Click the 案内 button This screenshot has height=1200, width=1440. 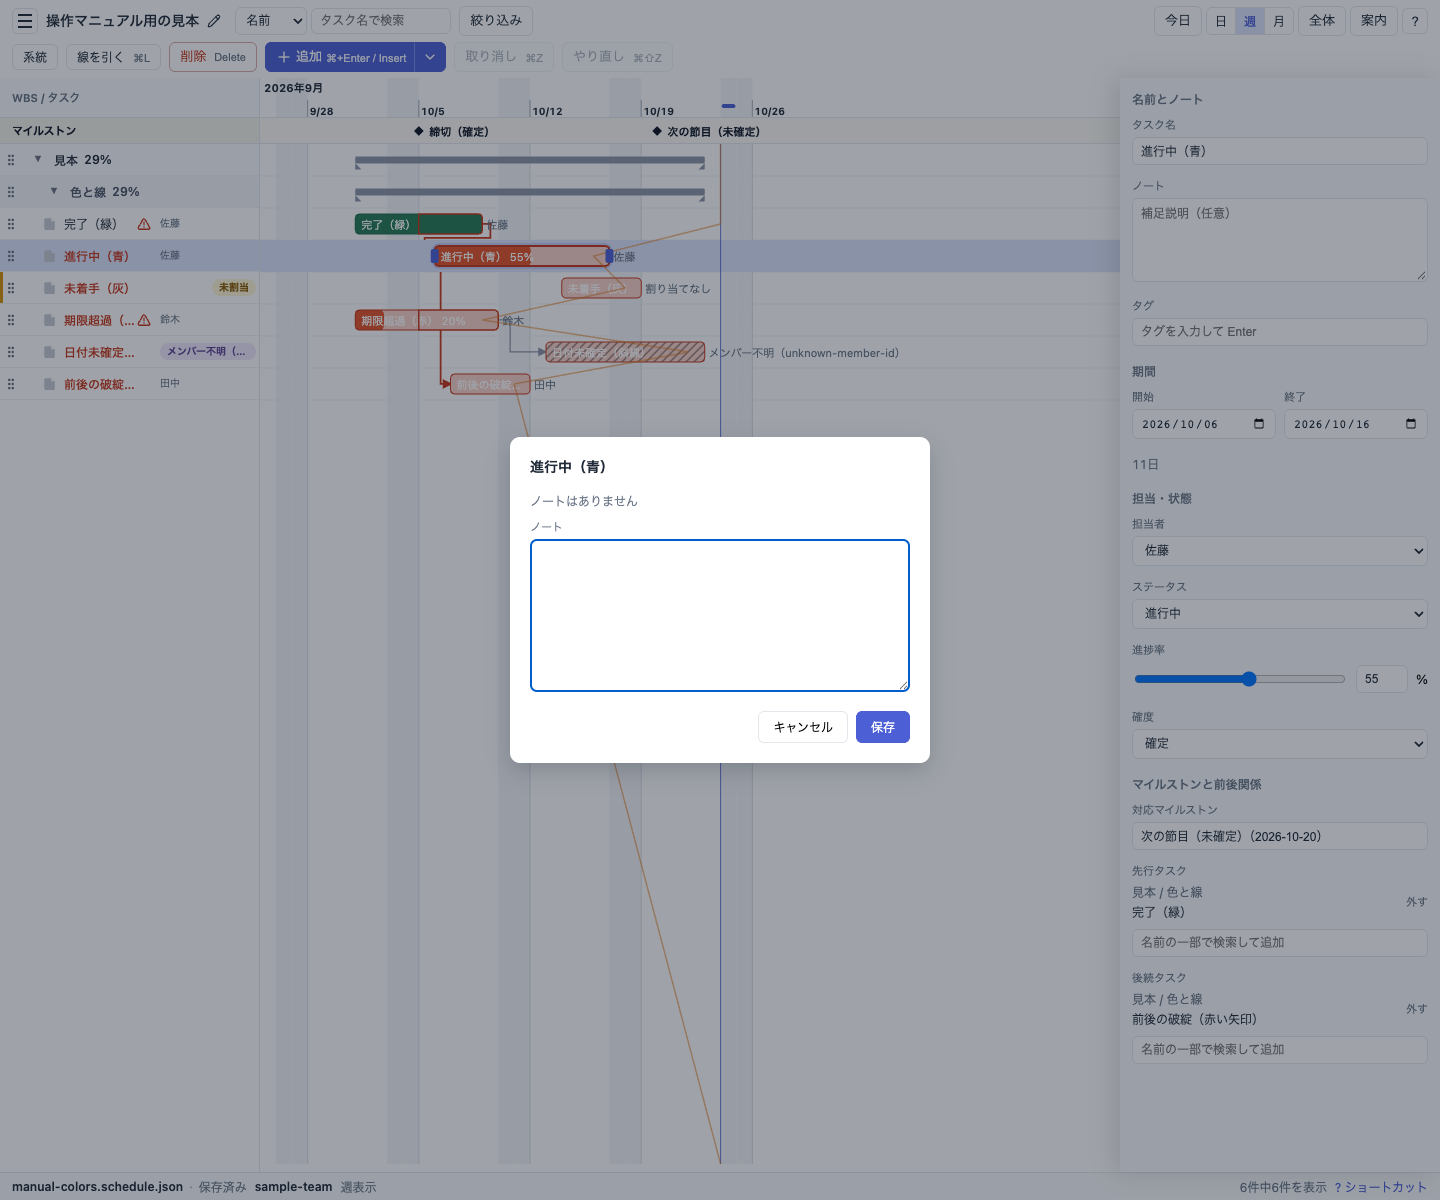(x=1374, y=21)
